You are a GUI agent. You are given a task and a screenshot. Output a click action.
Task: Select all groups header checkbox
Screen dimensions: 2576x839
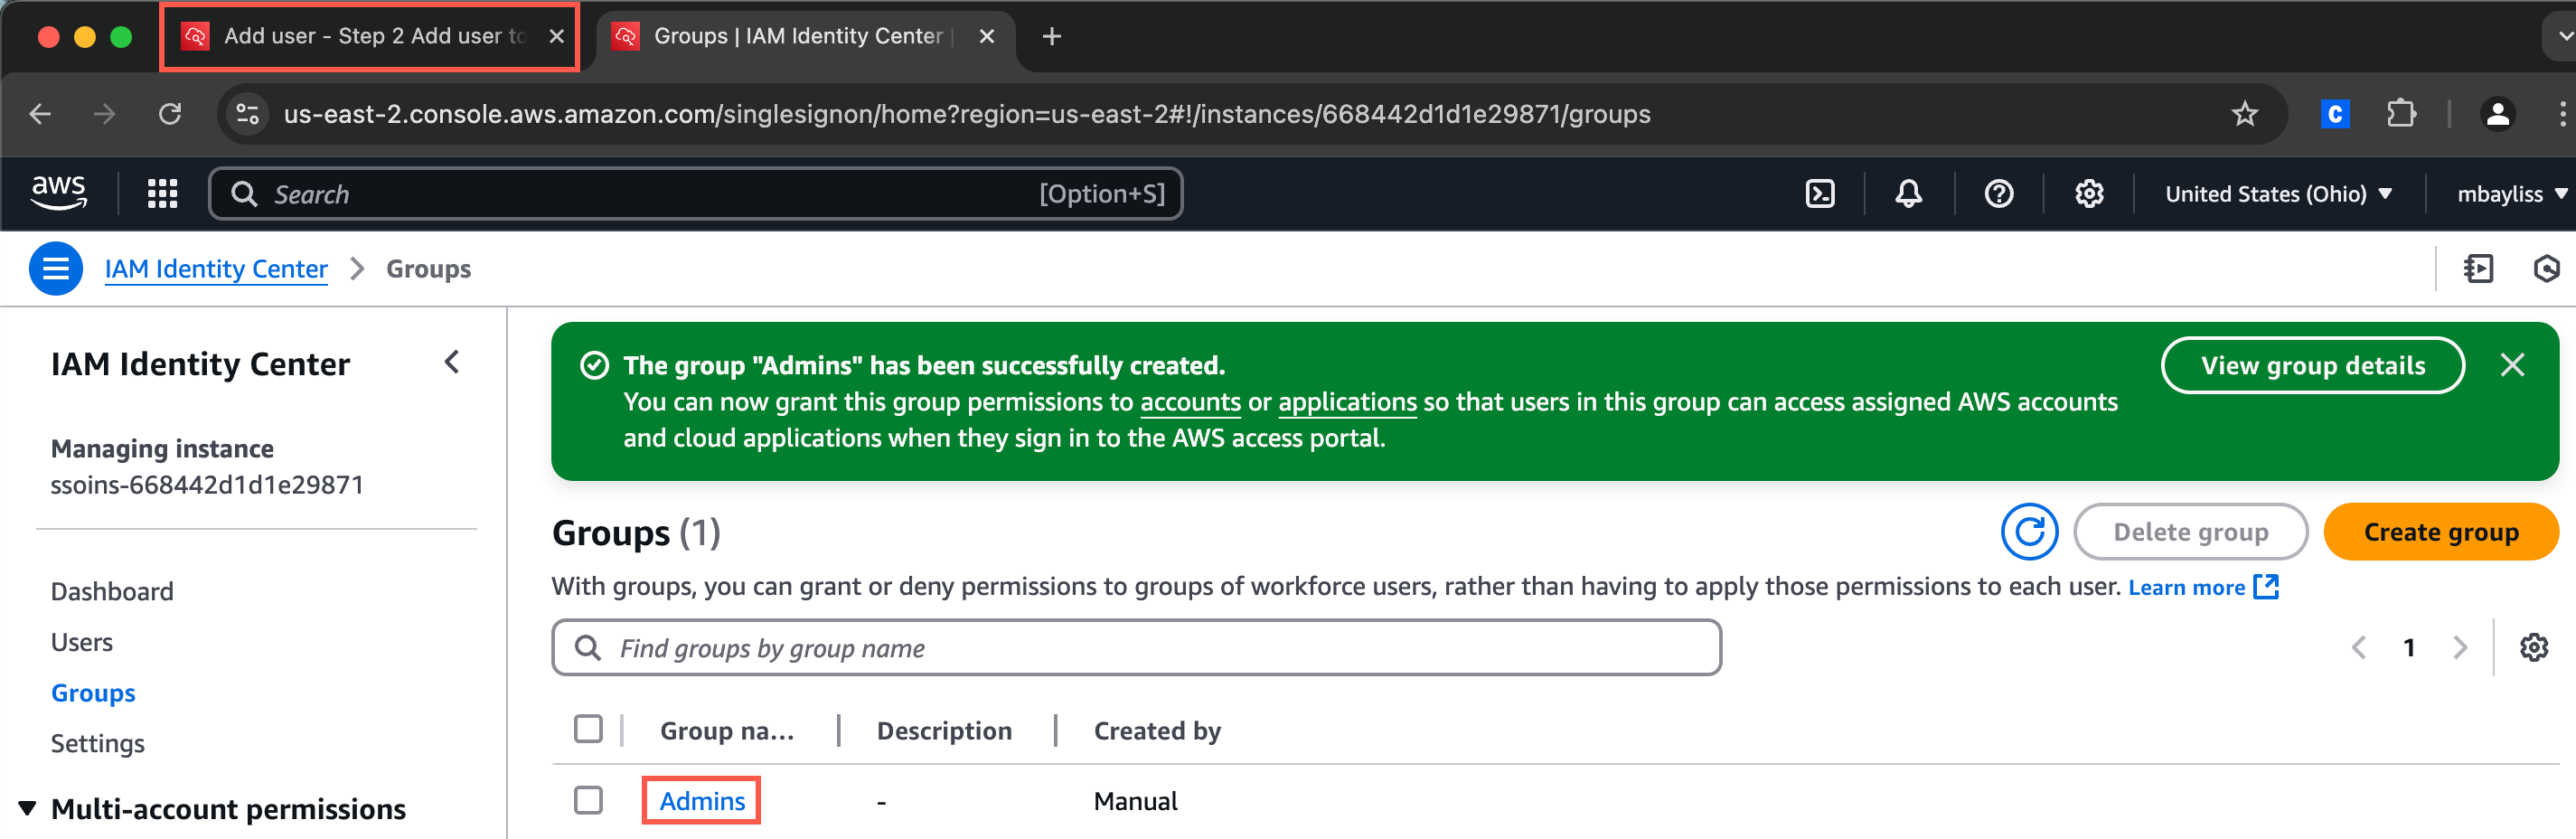point(588,729)
